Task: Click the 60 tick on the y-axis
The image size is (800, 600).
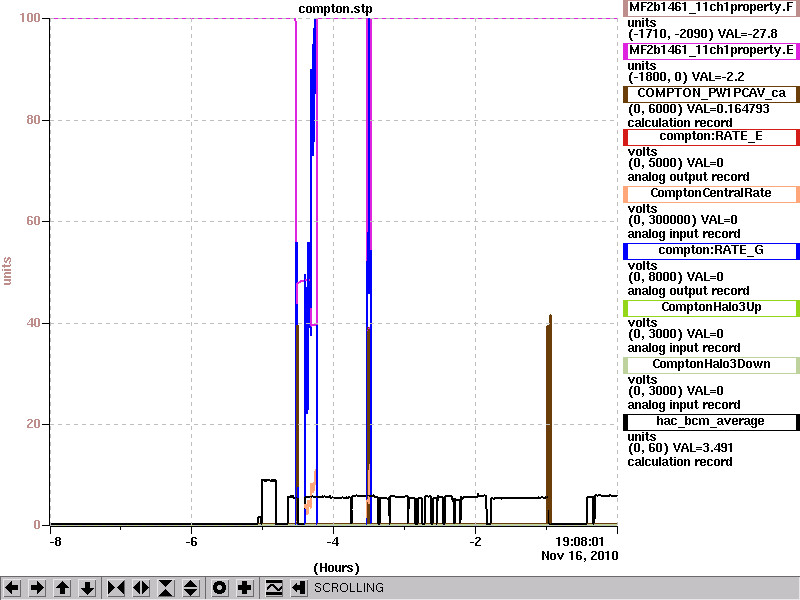Action: pyautogui.click(x=33, y=221)
